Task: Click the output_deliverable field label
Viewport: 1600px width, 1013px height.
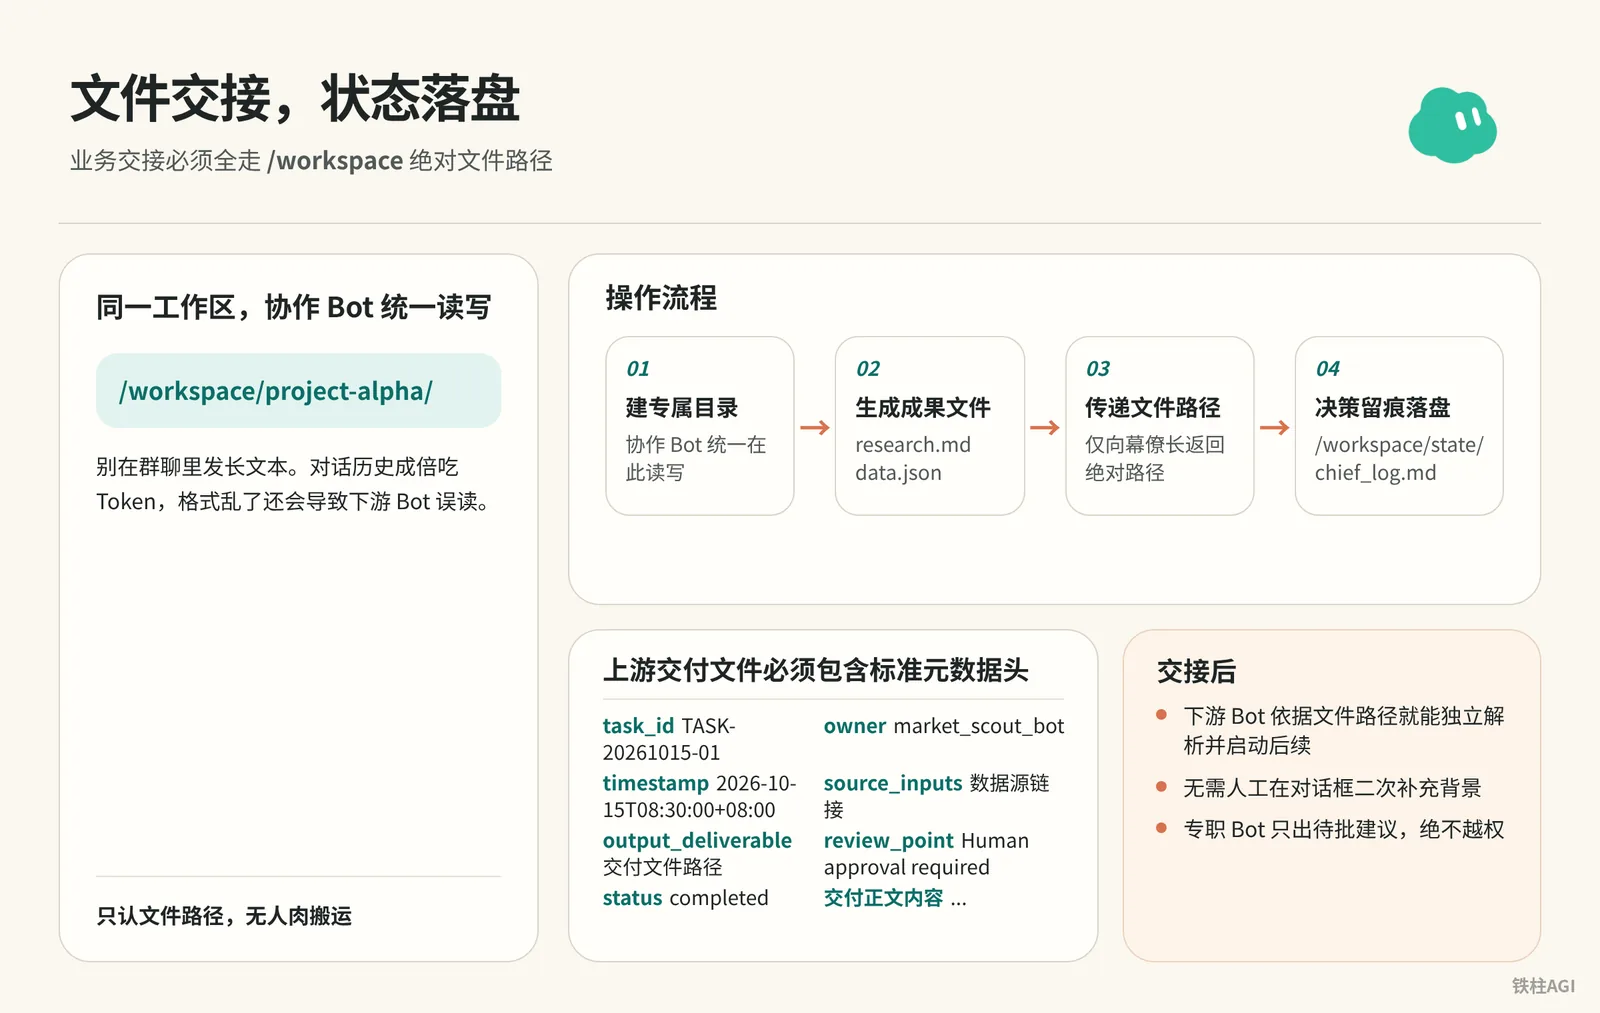Action: pos(697,840)
